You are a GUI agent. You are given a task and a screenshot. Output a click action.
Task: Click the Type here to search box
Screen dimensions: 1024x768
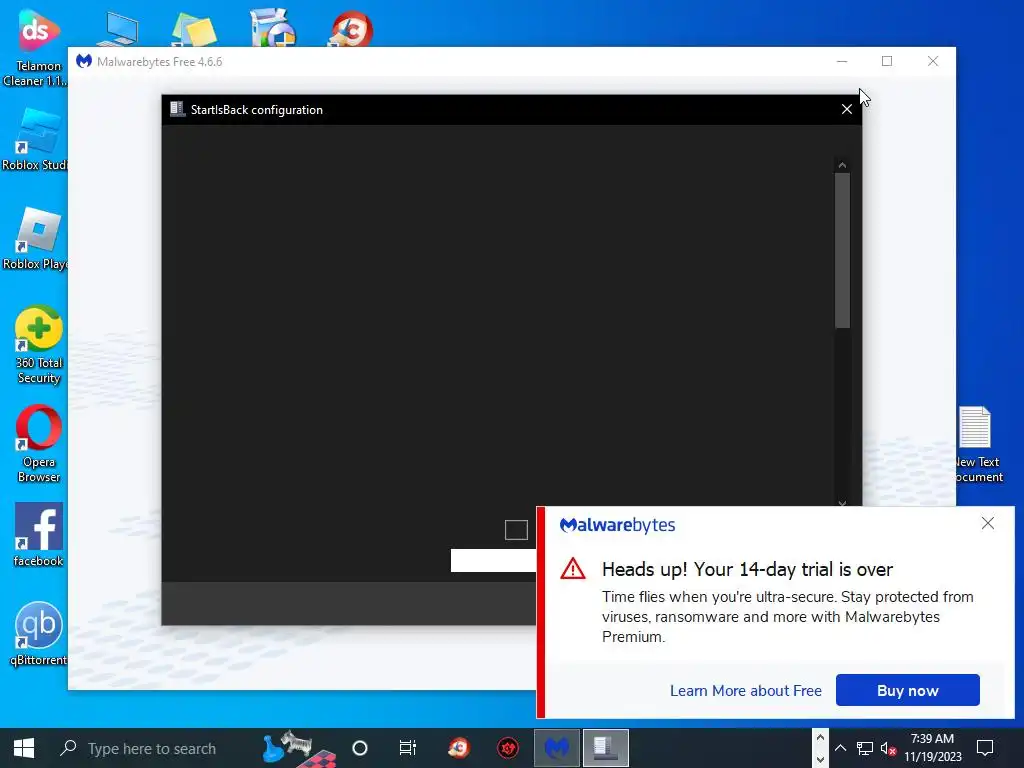[x=152, y=748]
